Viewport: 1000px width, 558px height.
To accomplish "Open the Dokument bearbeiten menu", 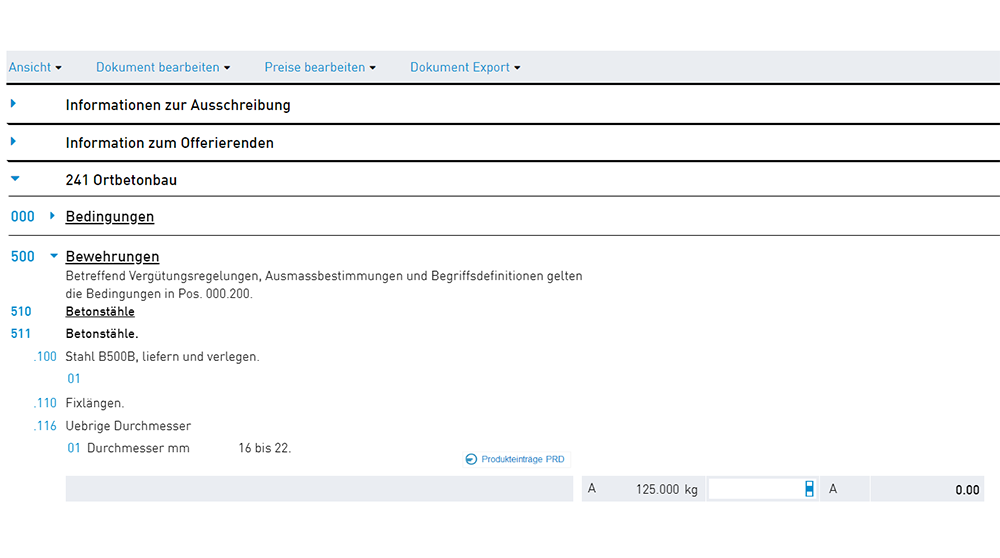I will (163, 67).
